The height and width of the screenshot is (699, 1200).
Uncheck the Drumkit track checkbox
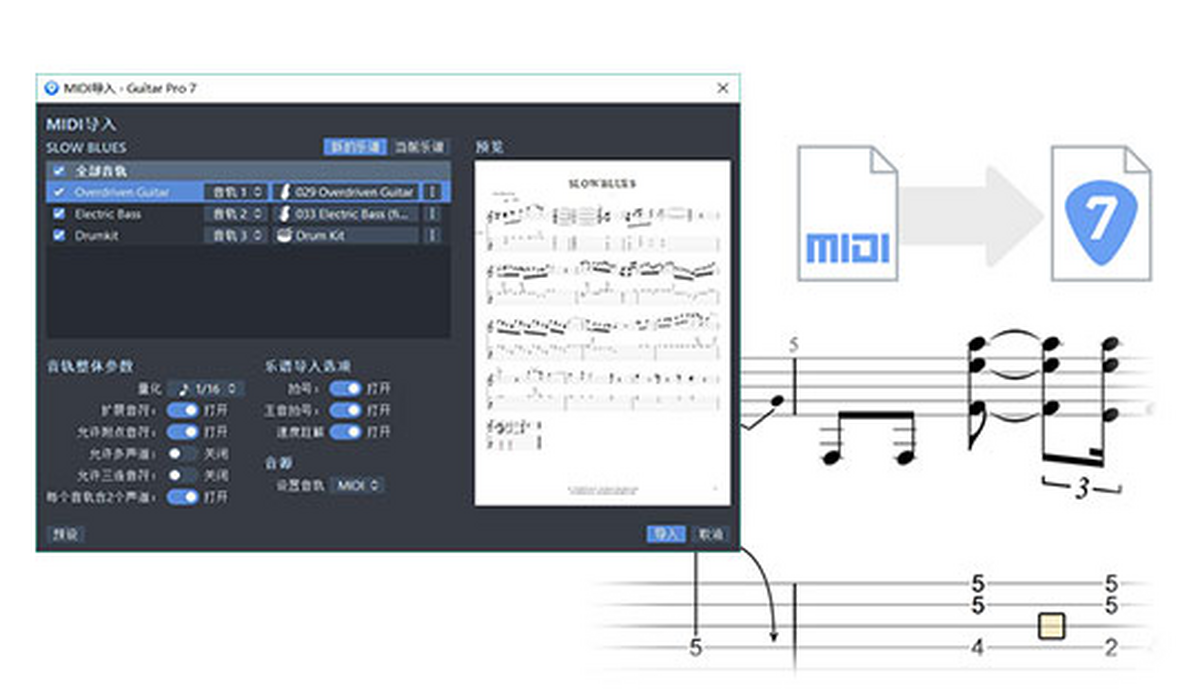pos(59,236)
